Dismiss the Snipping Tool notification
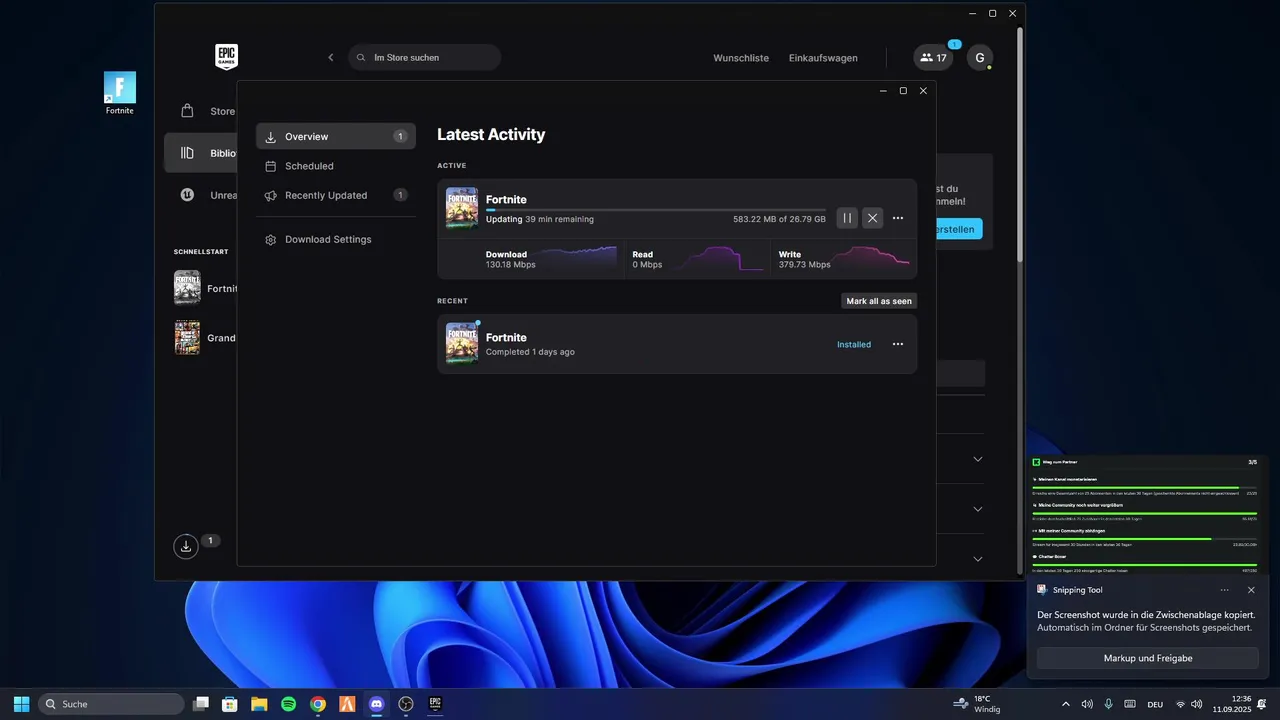The image size is (1280, 720). click(x=1251, y=590)
